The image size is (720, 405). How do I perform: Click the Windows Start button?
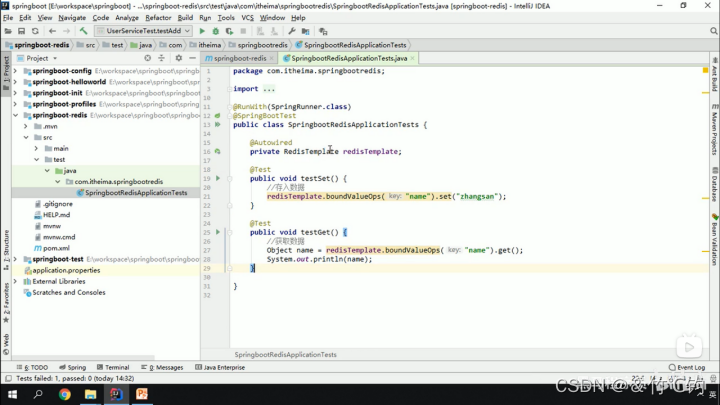12,394
